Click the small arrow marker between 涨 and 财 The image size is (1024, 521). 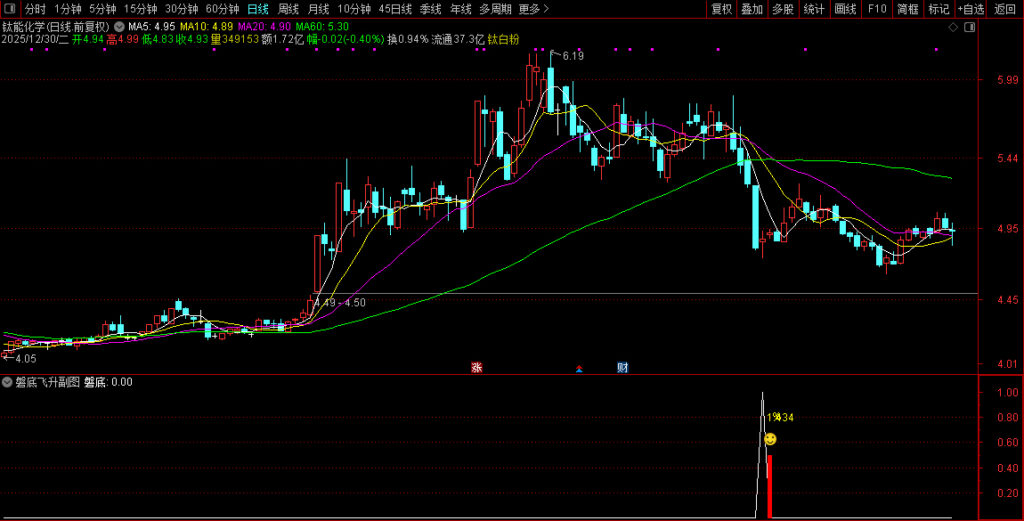pos(579,368)
